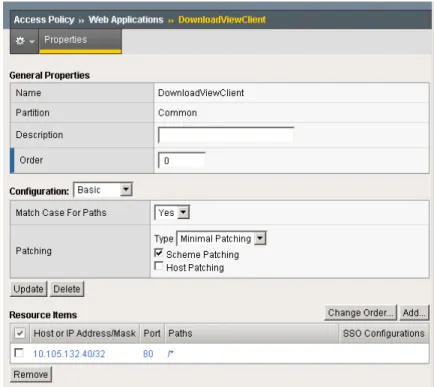
Task: Click the port 80 link
Action: [148, 354]
